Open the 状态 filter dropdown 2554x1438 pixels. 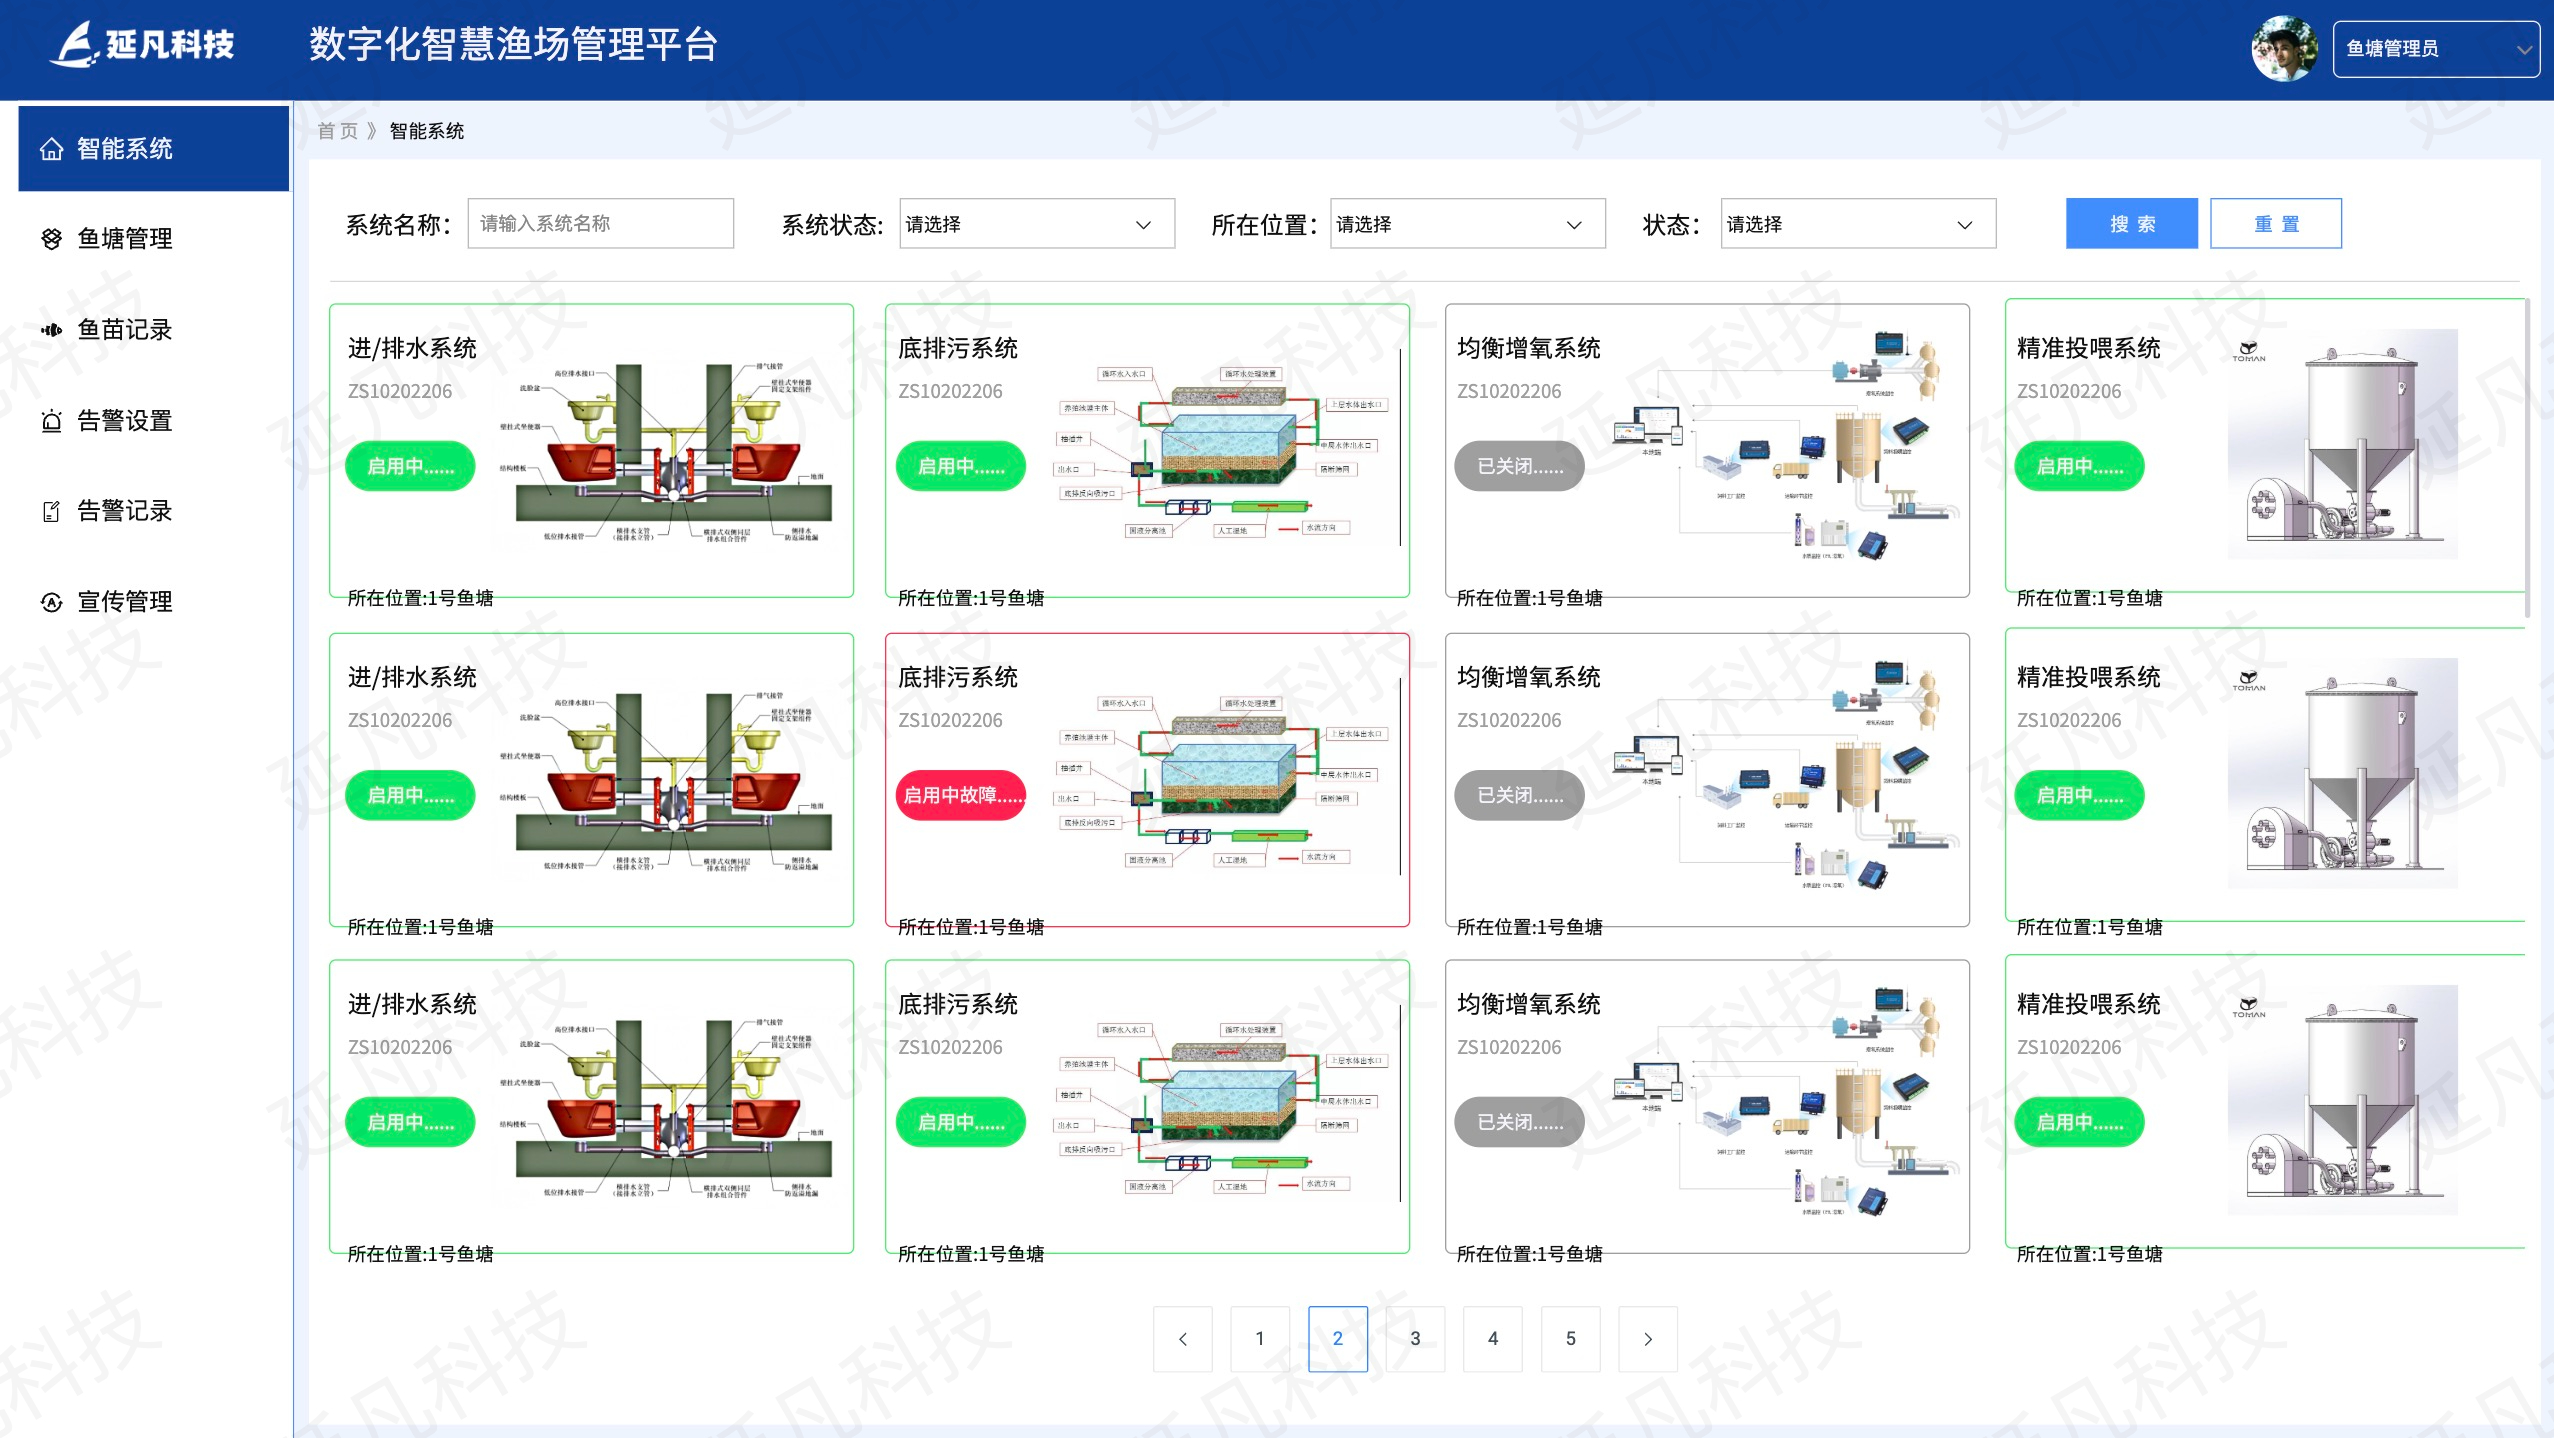click(x=1858, y=224)
